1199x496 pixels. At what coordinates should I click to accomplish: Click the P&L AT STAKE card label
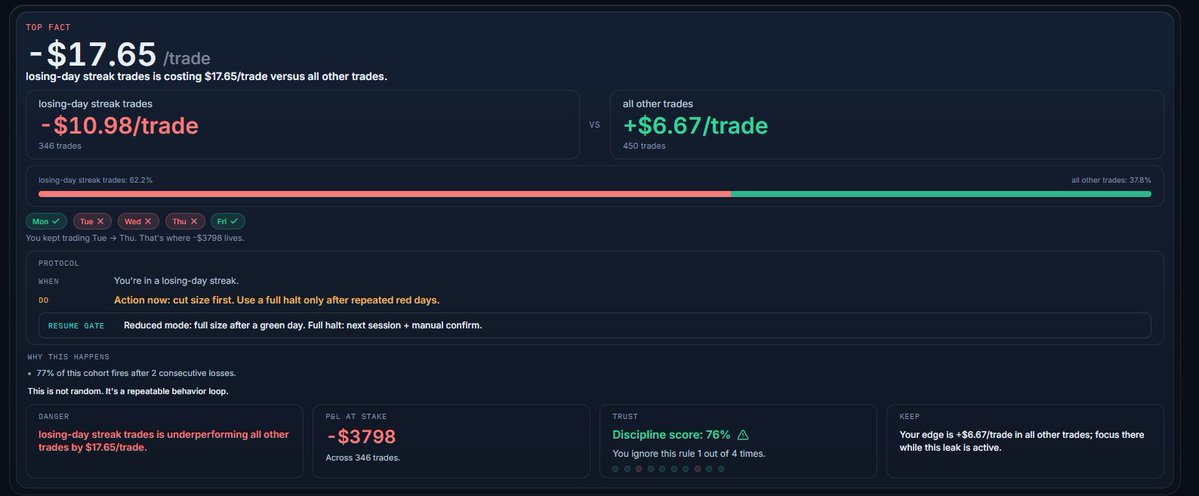click(356, 417)
